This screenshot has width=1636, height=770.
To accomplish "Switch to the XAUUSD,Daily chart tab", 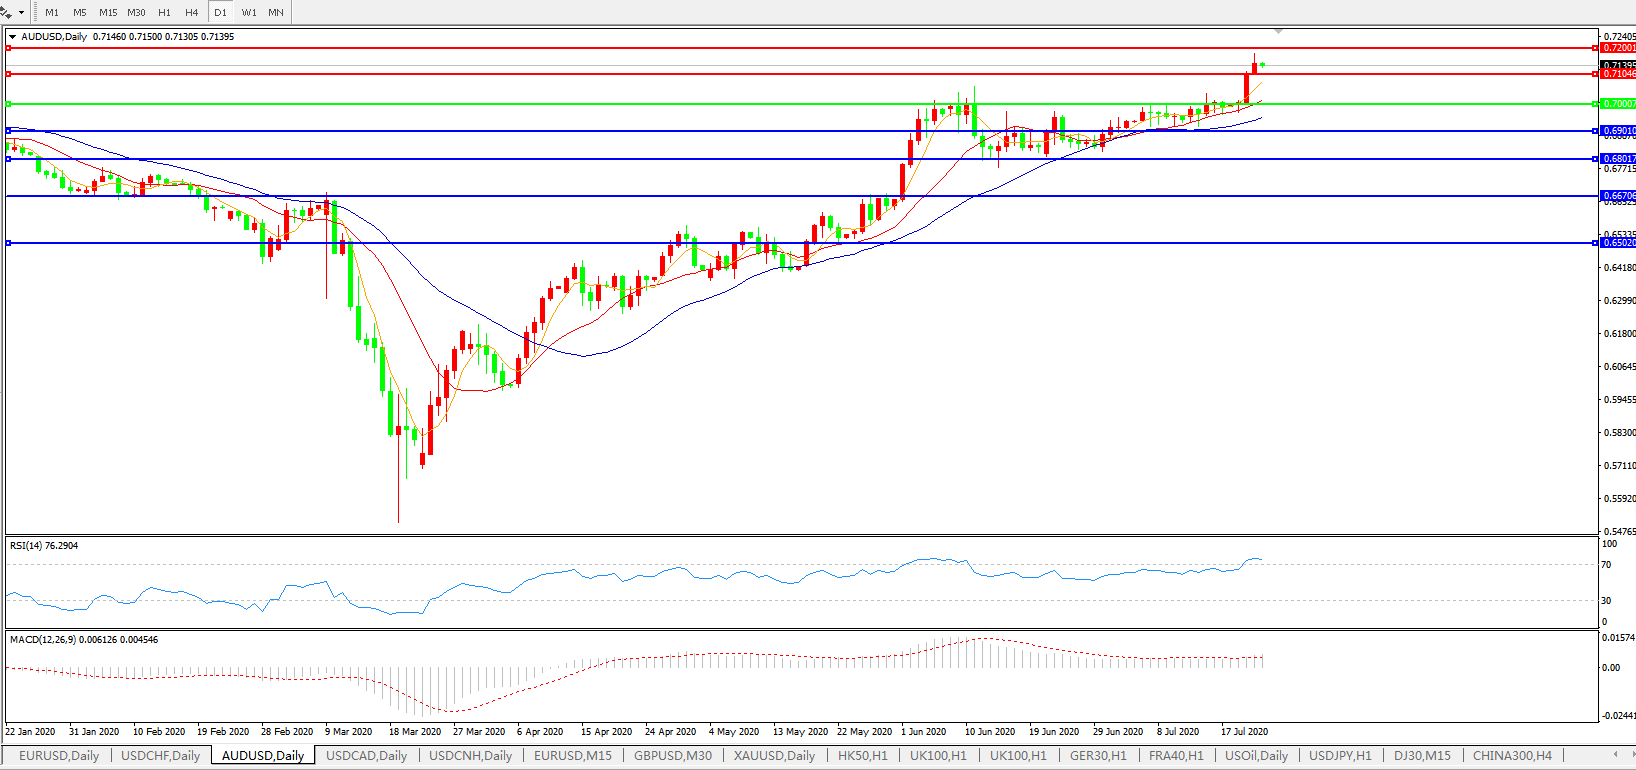I will 774,756.
